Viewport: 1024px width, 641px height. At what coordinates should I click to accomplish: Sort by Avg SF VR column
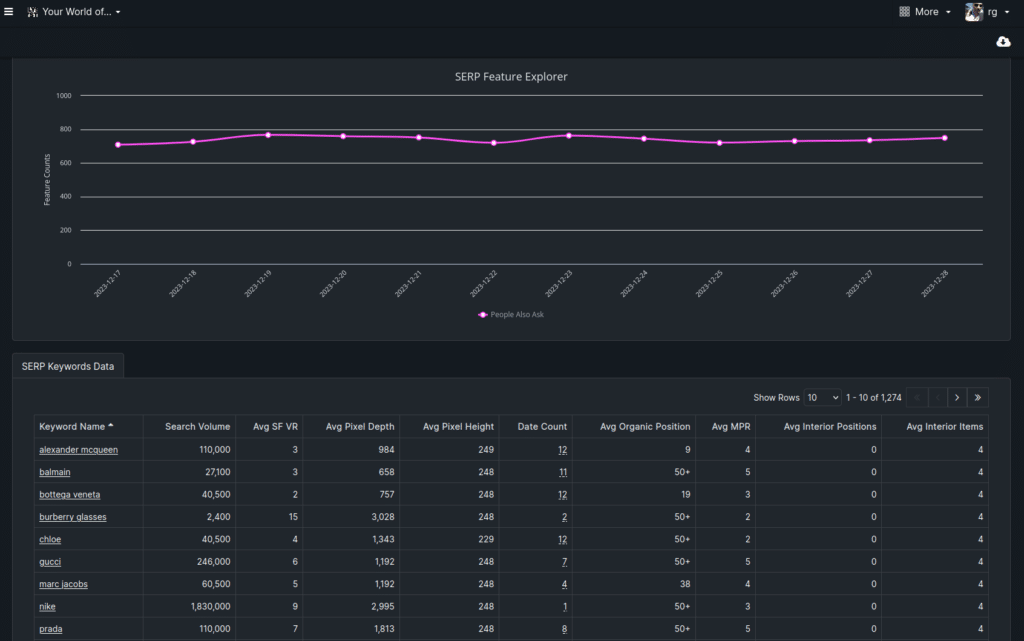275,426
